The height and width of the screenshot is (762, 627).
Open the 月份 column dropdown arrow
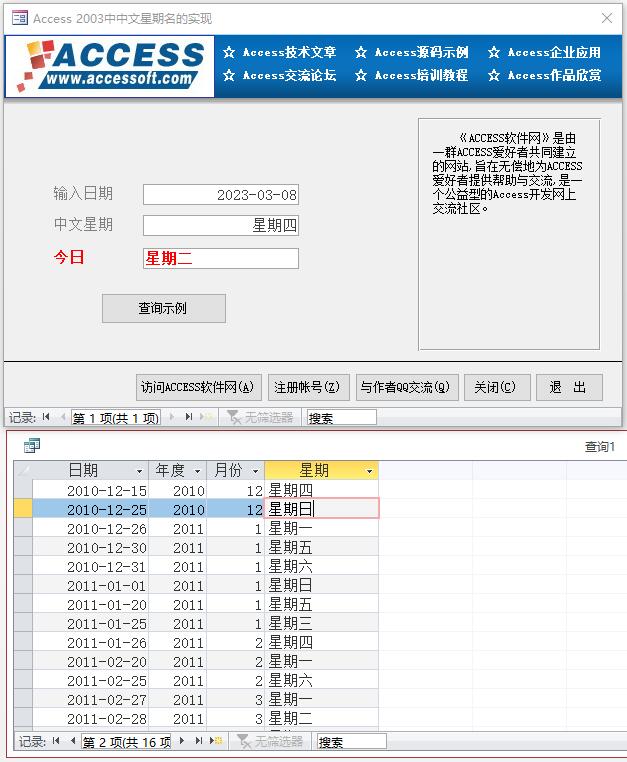pos(255,471)
